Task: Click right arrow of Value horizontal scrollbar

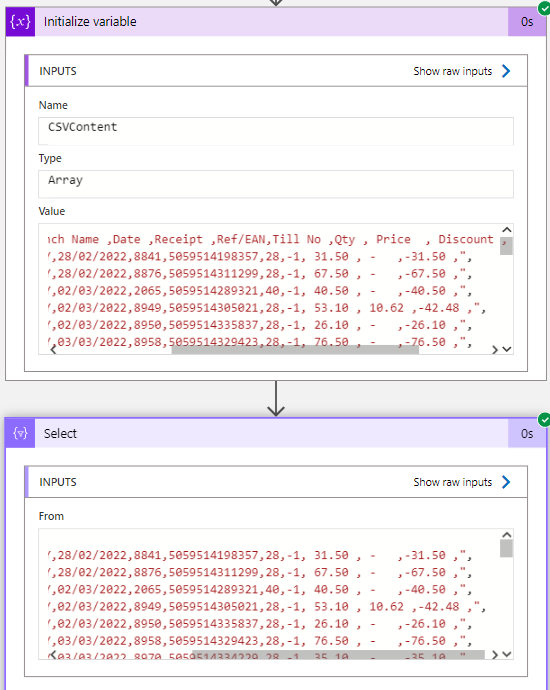Action: pos(495,349)
